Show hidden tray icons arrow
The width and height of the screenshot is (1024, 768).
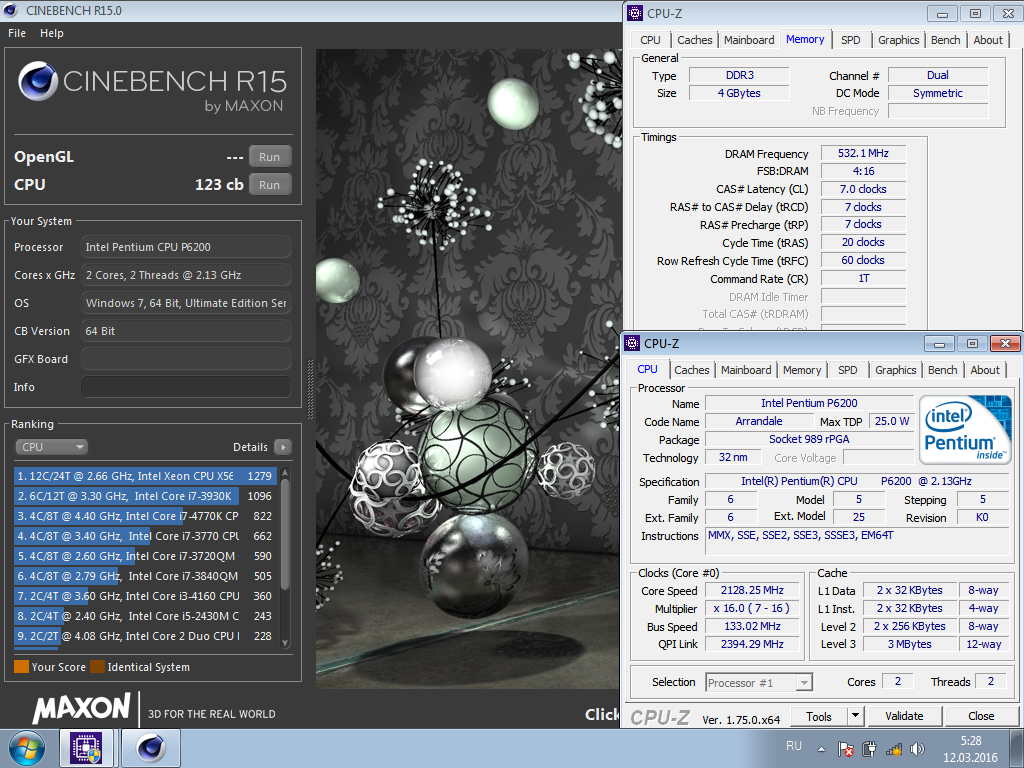point(821,749)
